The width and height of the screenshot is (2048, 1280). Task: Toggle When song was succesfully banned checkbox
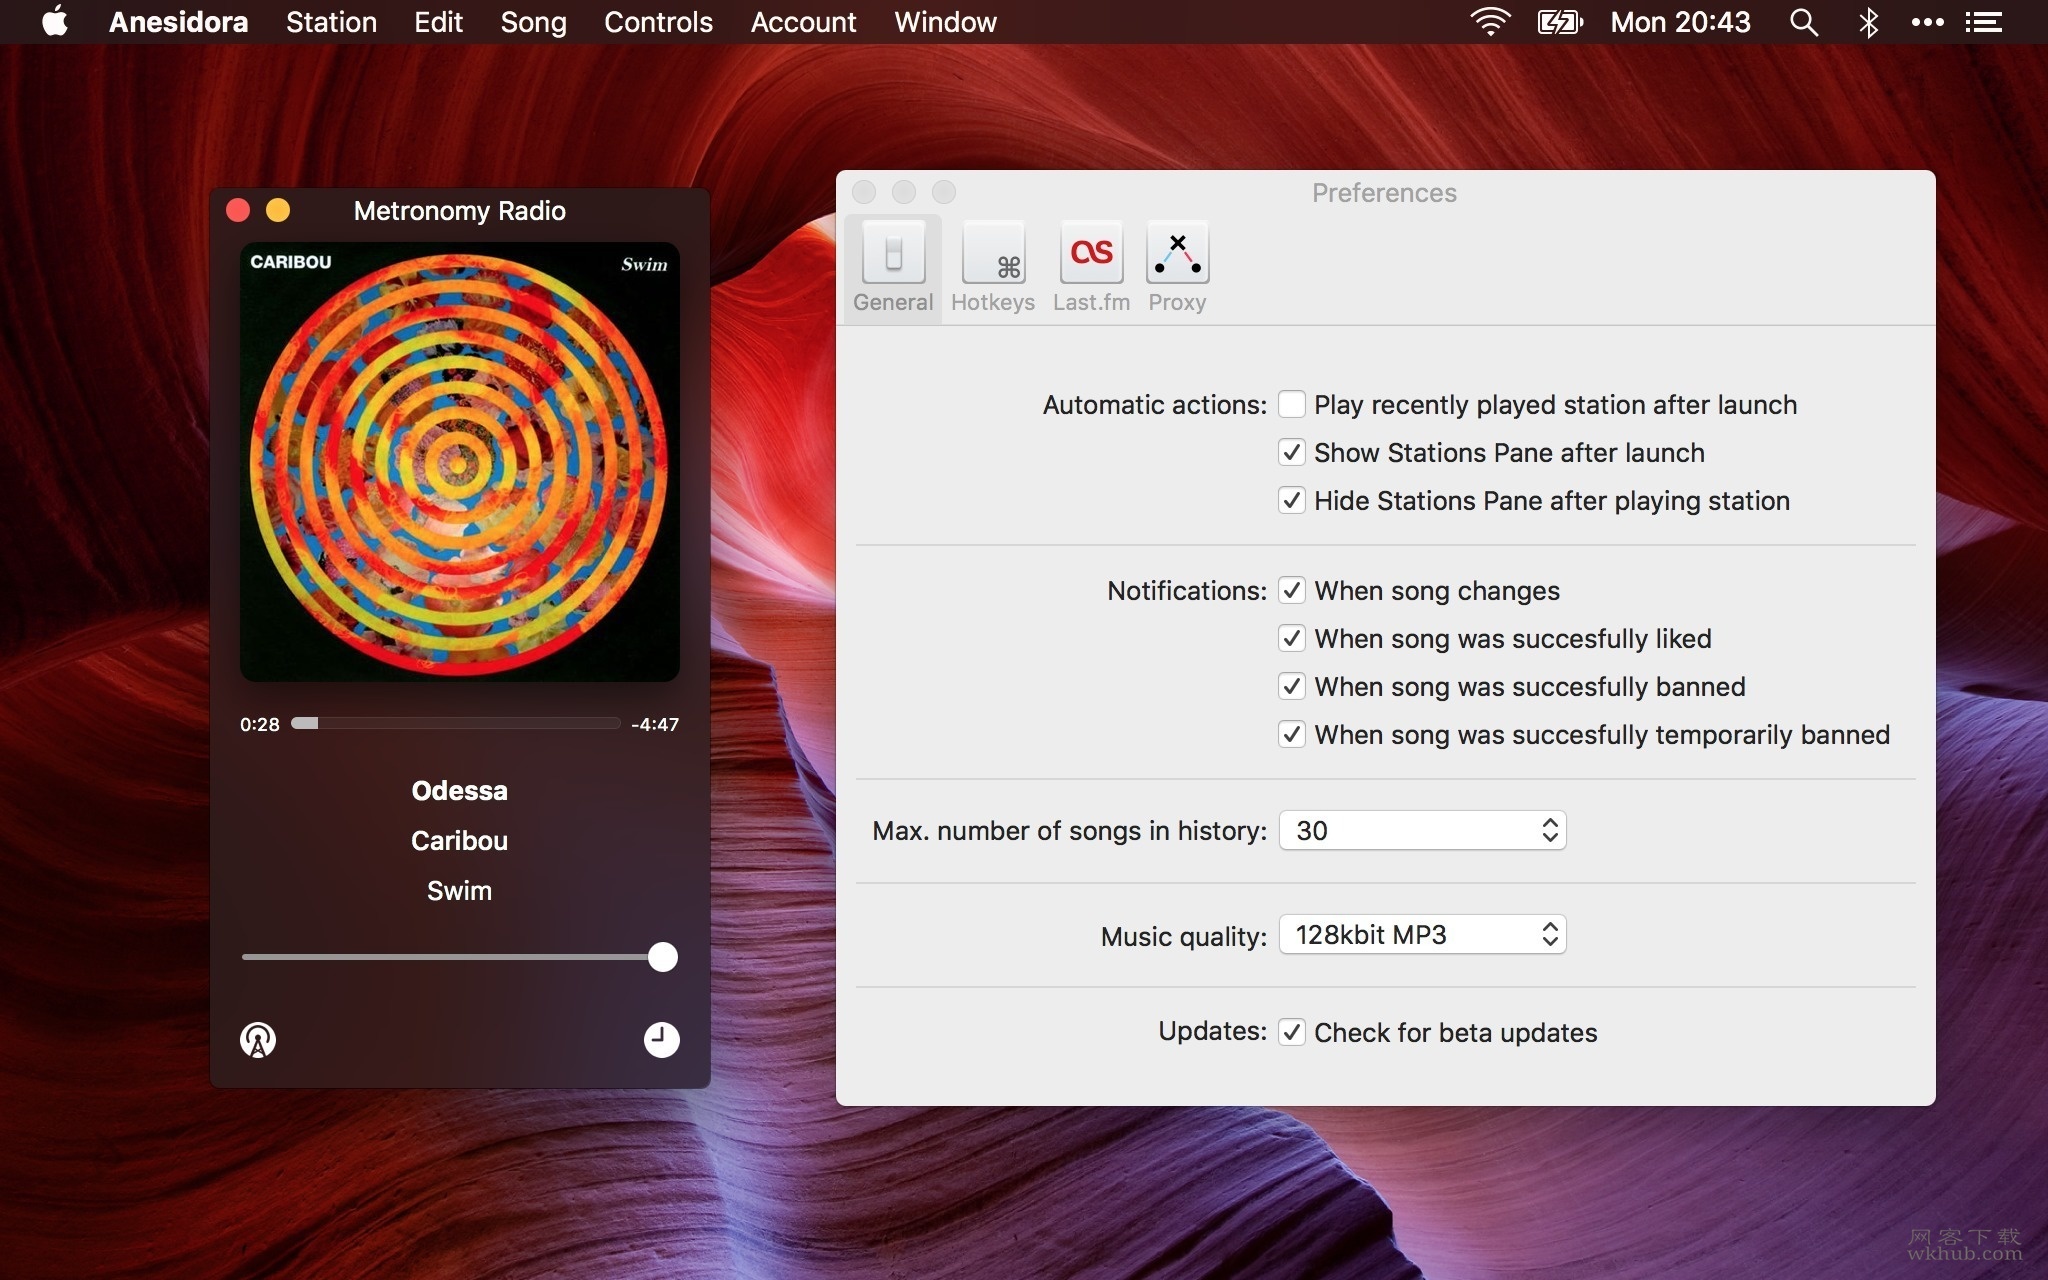1292,686
